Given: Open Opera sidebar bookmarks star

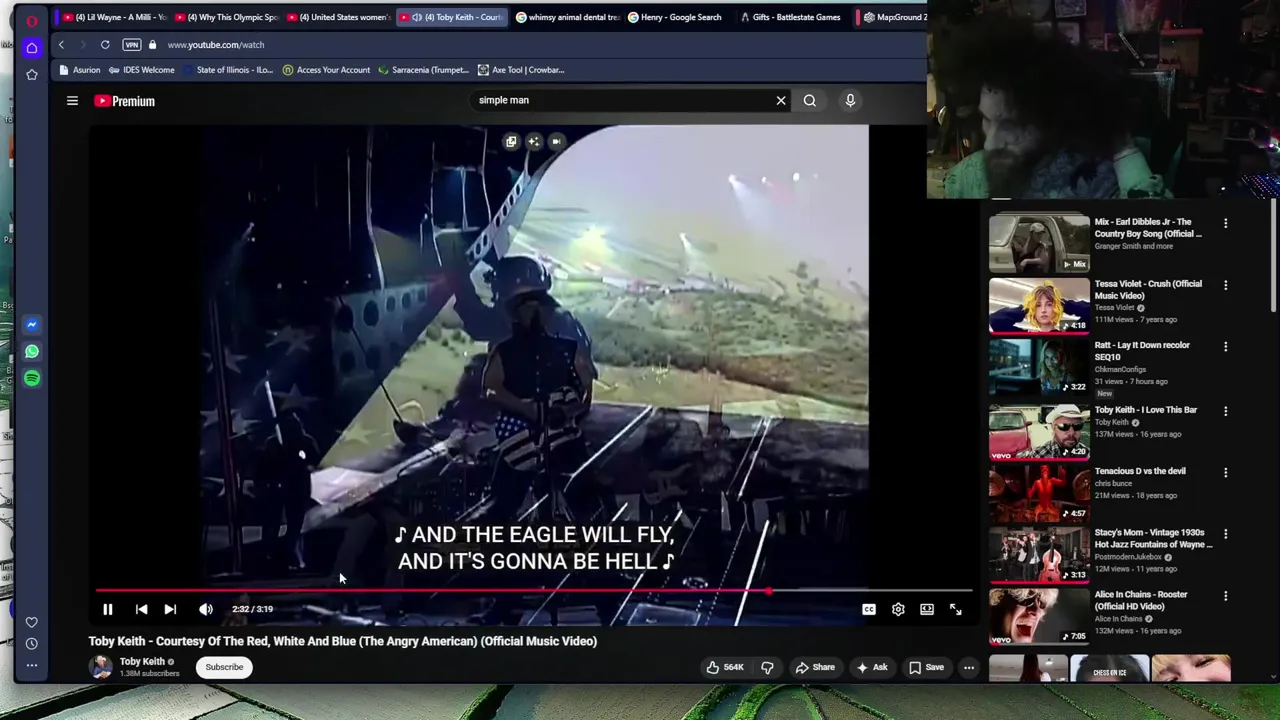Looking at the screenshot, I should [32, 74].
